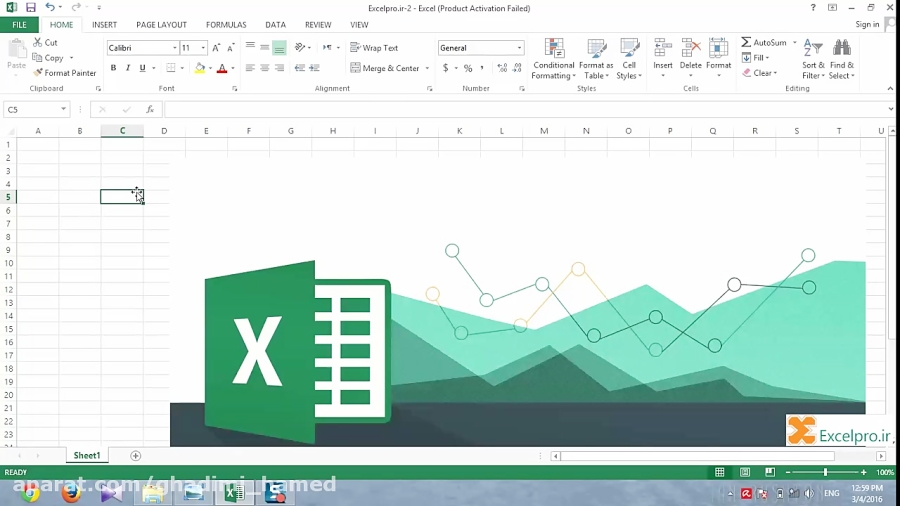The height and width of the screenshot is (506, 900).
Task: Switch to the FORMULAS tab
Action: click(x=226, y=25)
